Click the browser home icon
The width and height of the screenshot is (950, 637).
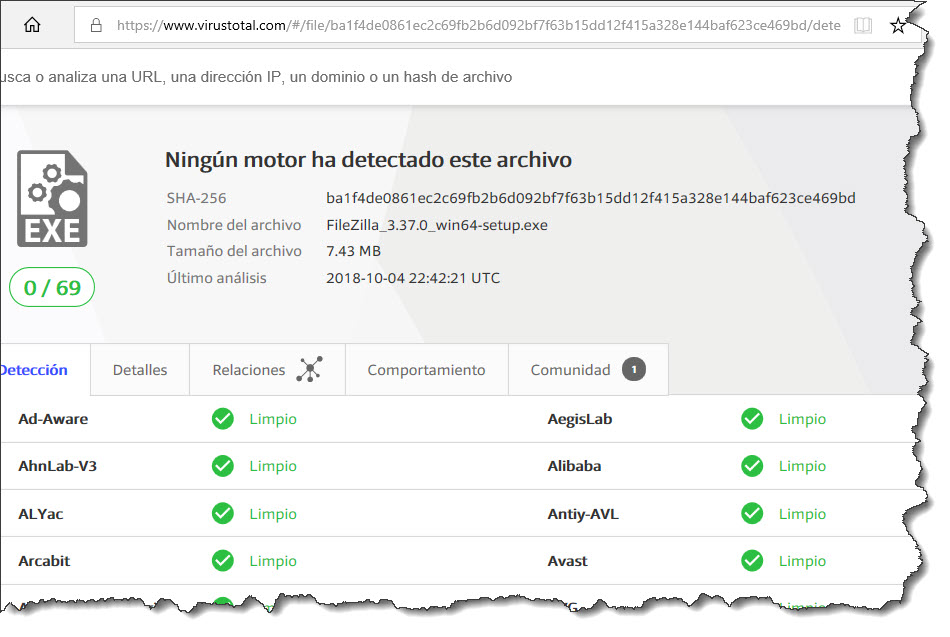click(x=32, y=25)
